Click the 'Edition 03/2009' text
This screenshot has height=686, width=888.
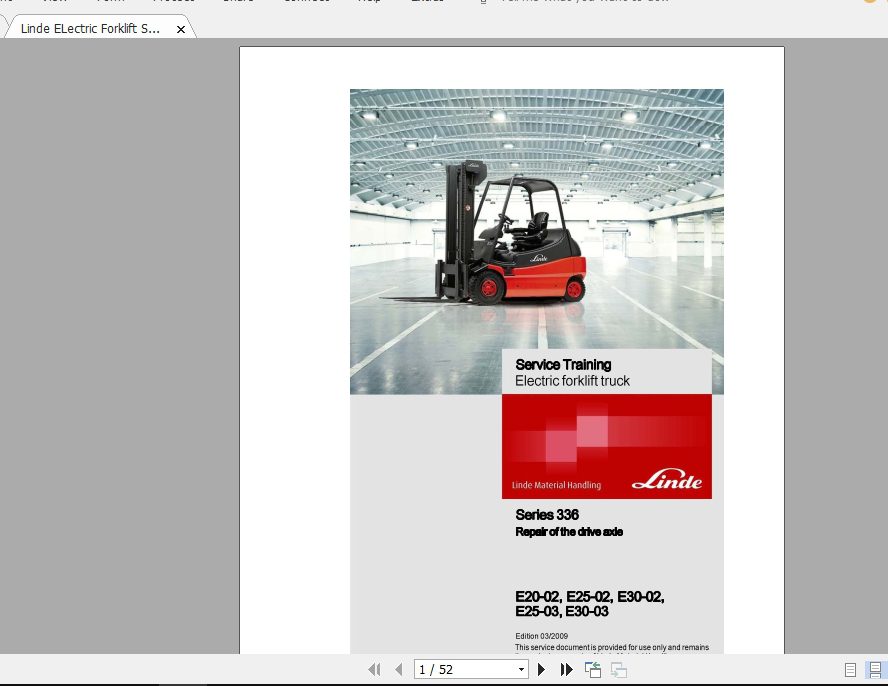point(541,636)
